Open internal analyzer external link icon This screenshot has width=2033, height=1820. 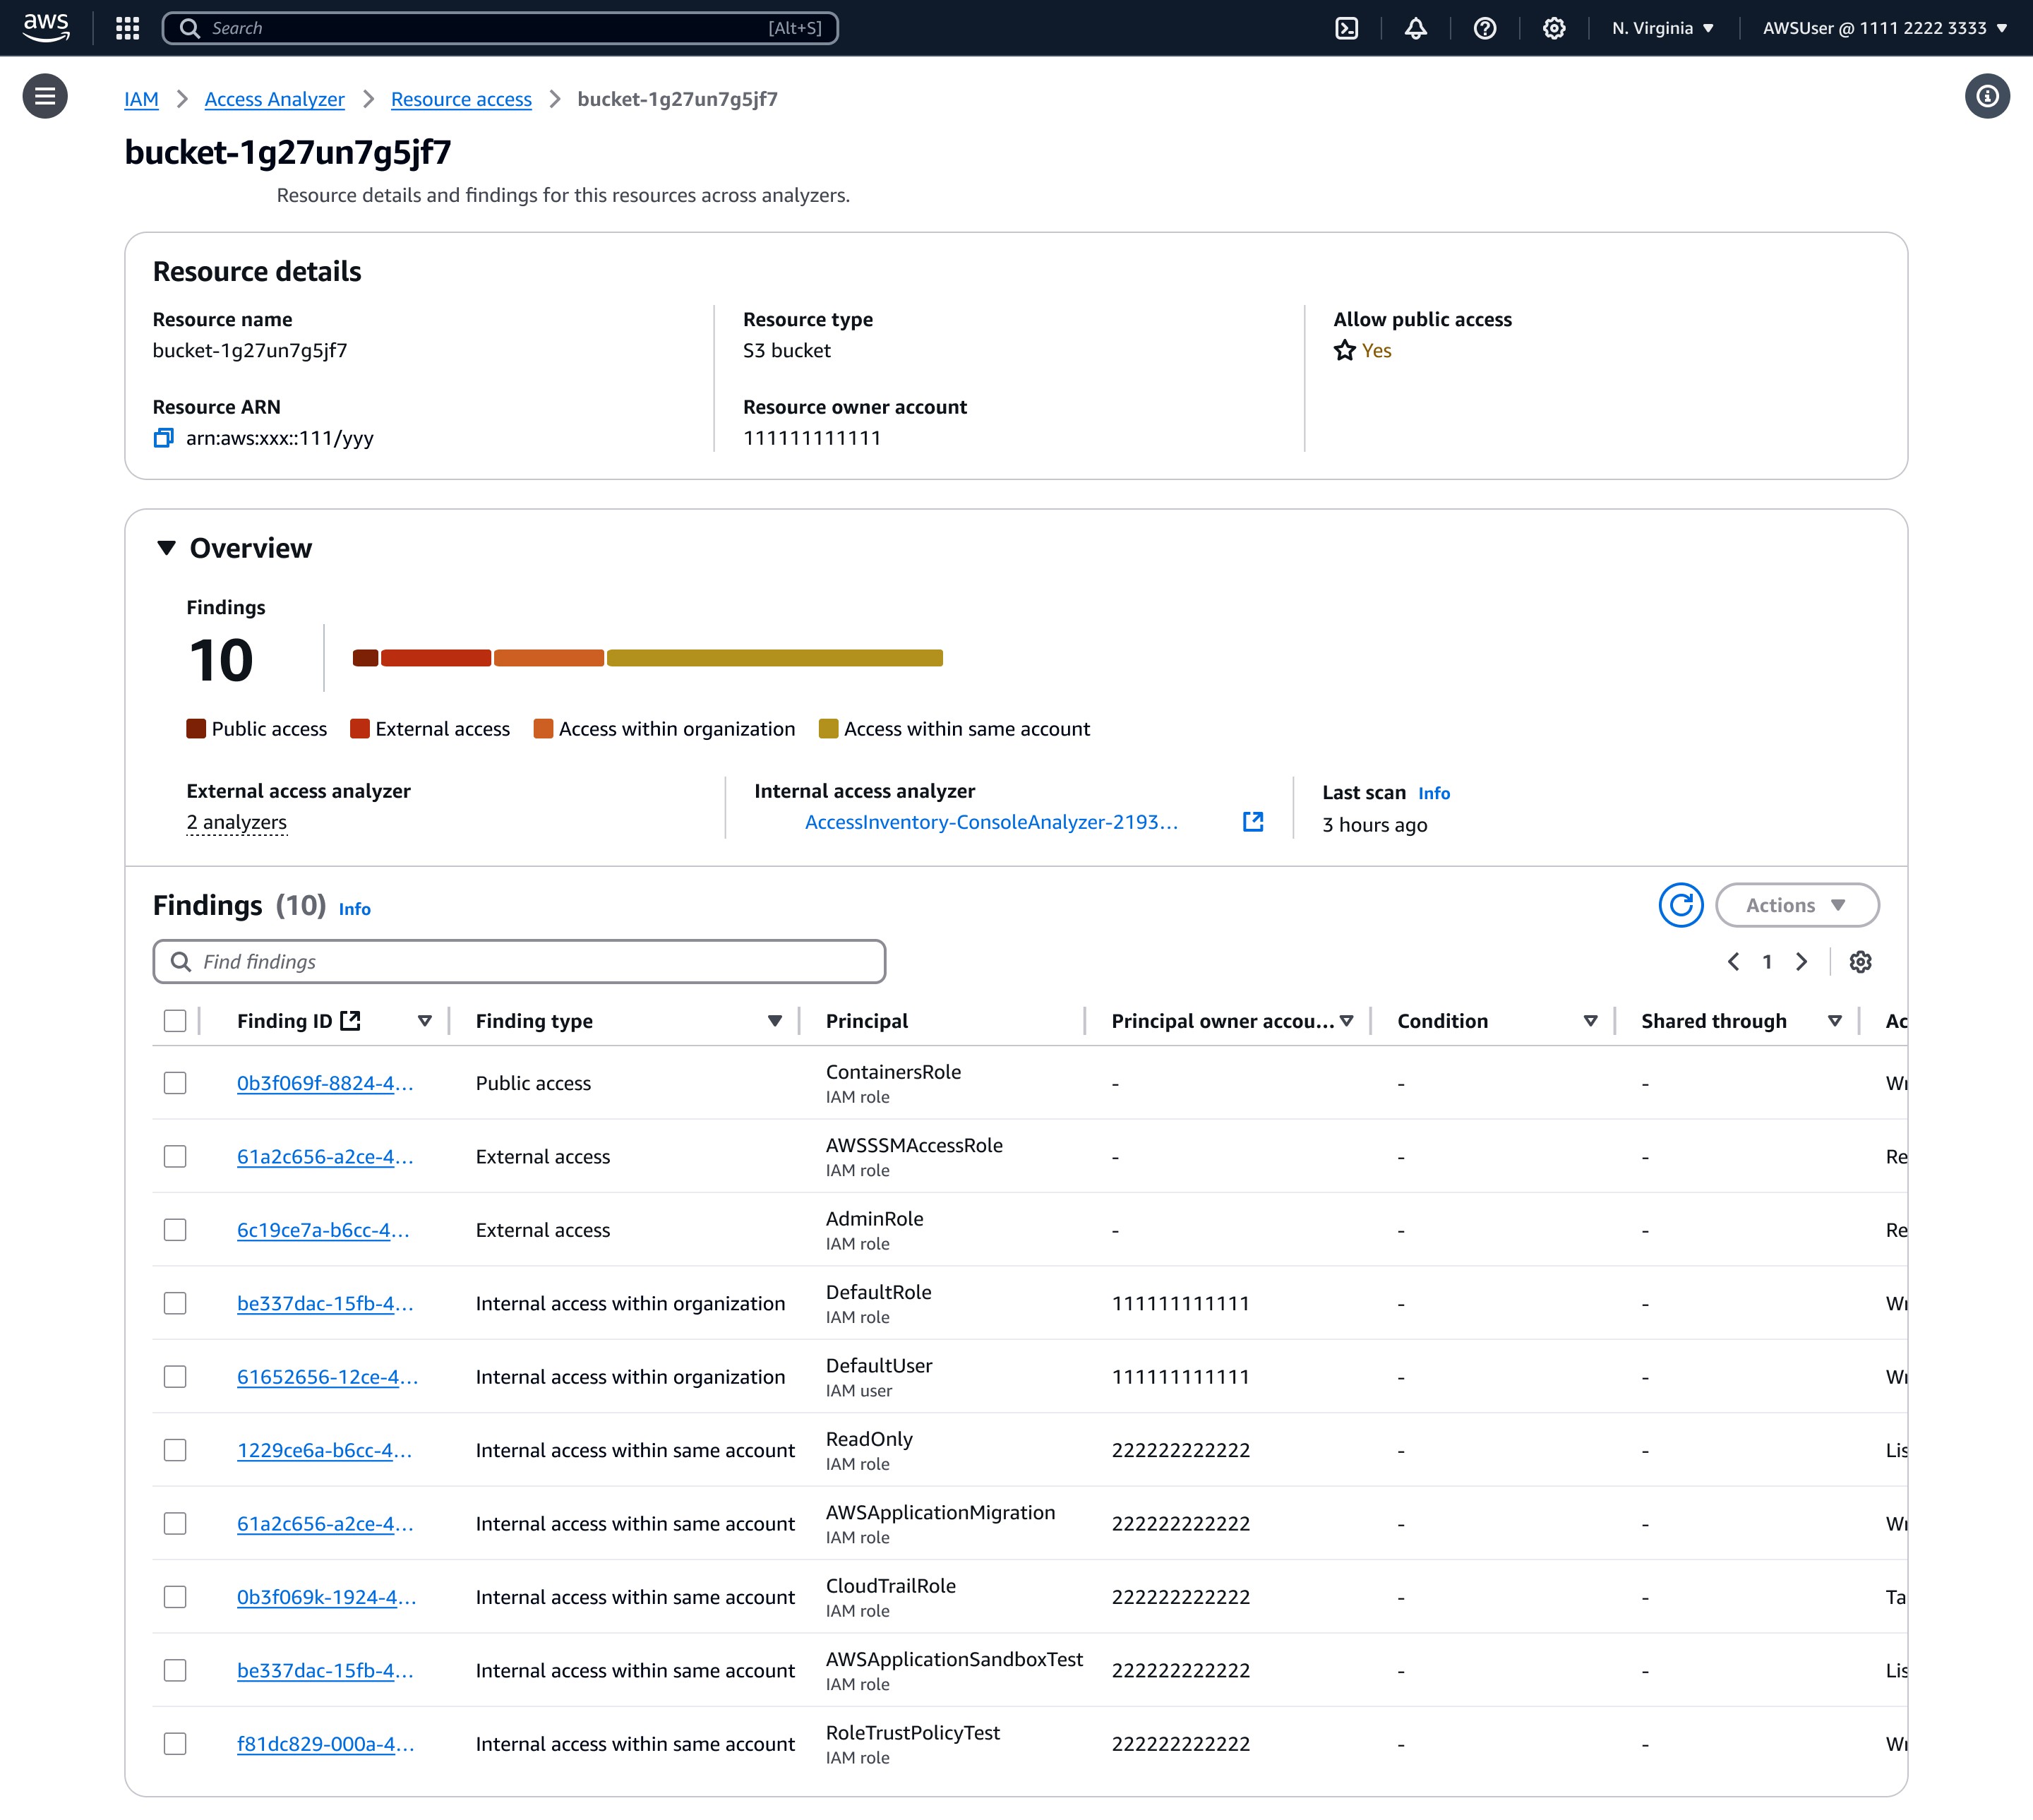point(1252,822)
